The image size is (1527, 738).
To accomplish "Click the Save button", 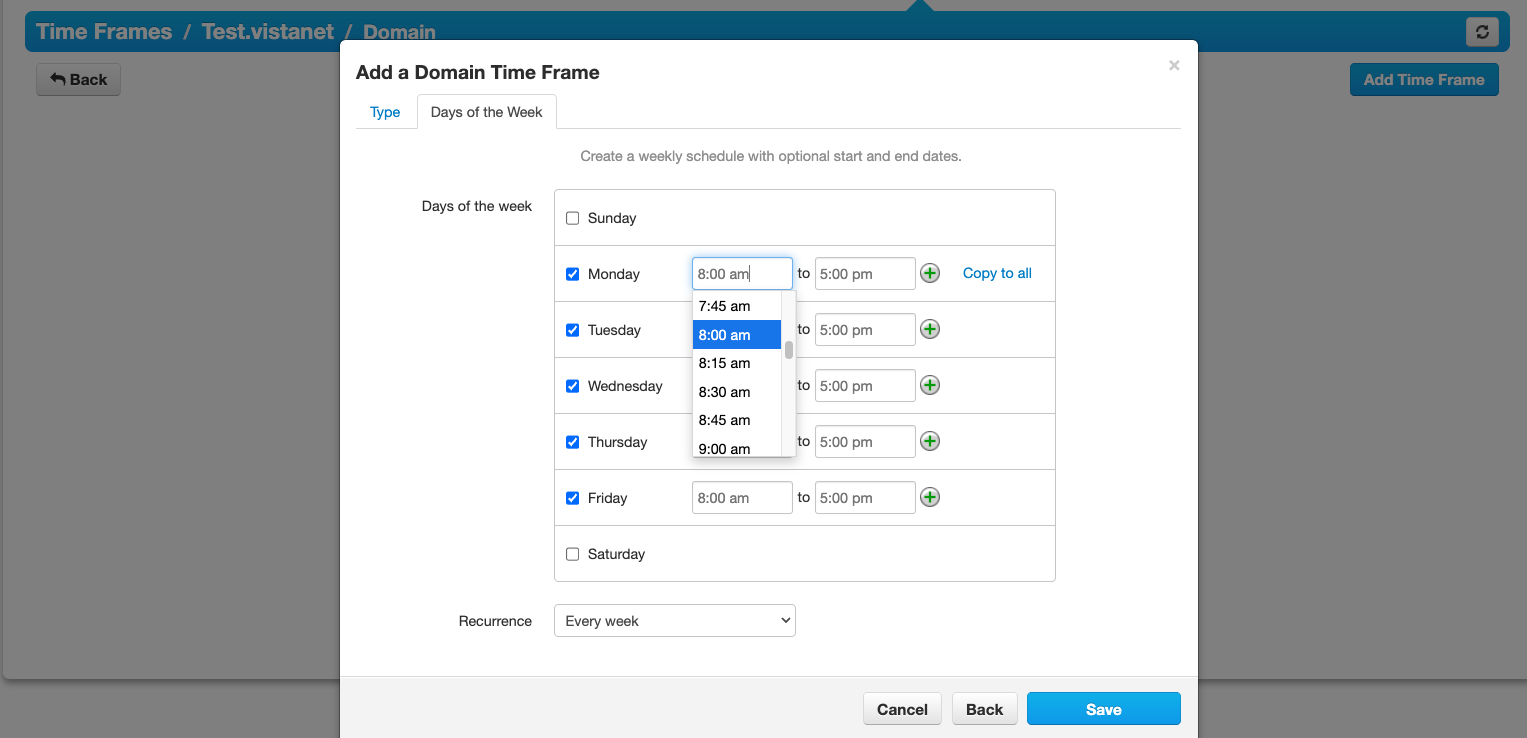I will (x=1104, y=709).
